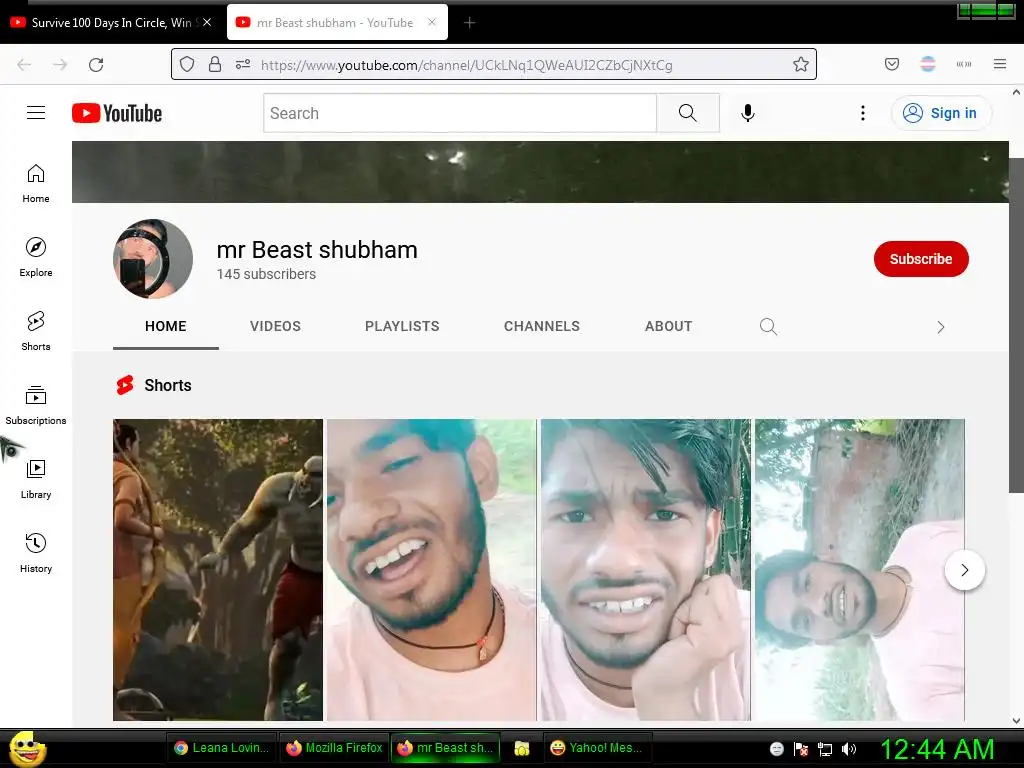View site security via the padlock icon
The height and width of the screenshot is (768, 1024).
tap(215, 64)
